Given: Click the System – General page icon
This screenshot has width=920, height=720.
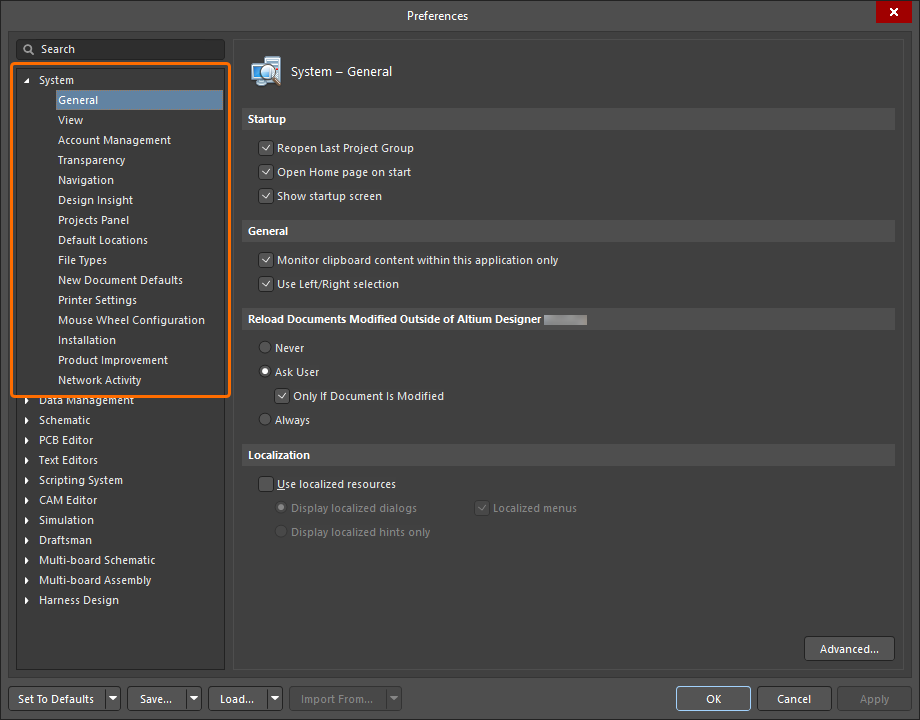Looking at the screenshot, I should coord(266,72).
